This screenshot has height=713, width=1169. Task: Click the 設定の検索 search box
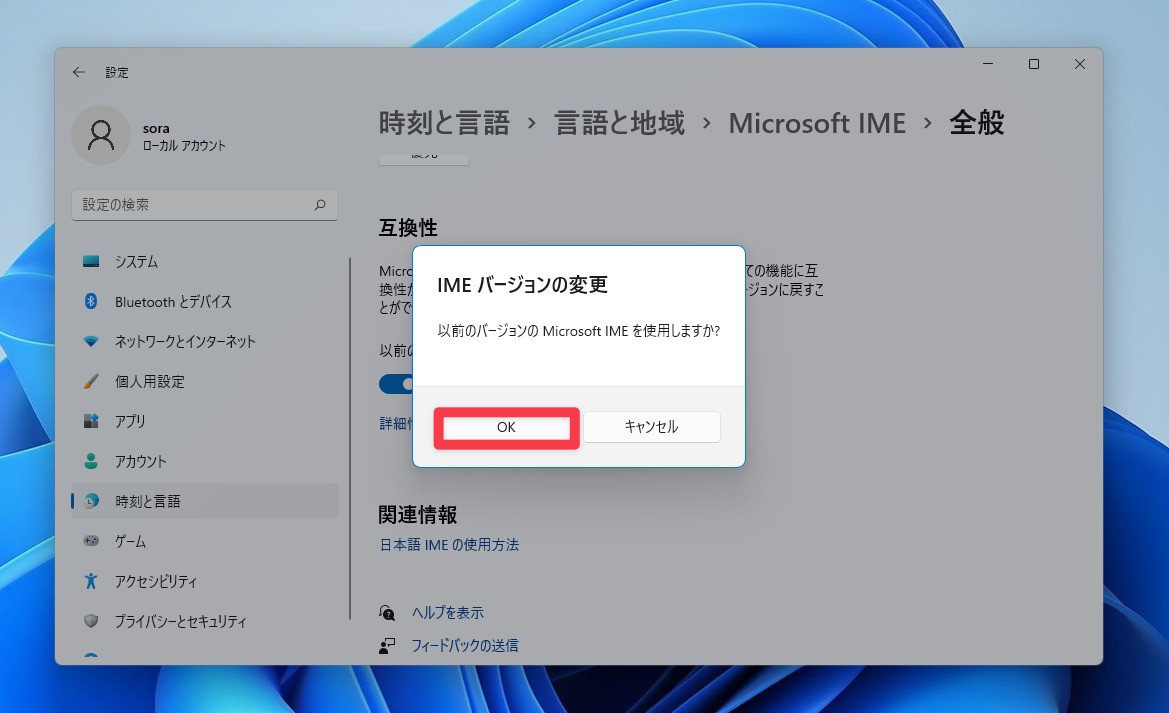[204, 204]
